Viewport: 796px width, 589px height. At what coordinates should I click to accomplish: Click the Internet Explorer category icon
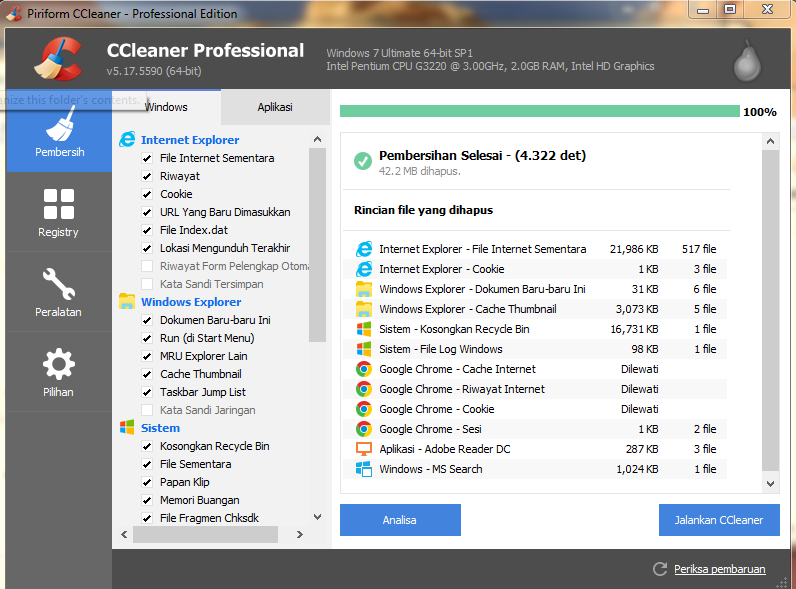[127, 140]
